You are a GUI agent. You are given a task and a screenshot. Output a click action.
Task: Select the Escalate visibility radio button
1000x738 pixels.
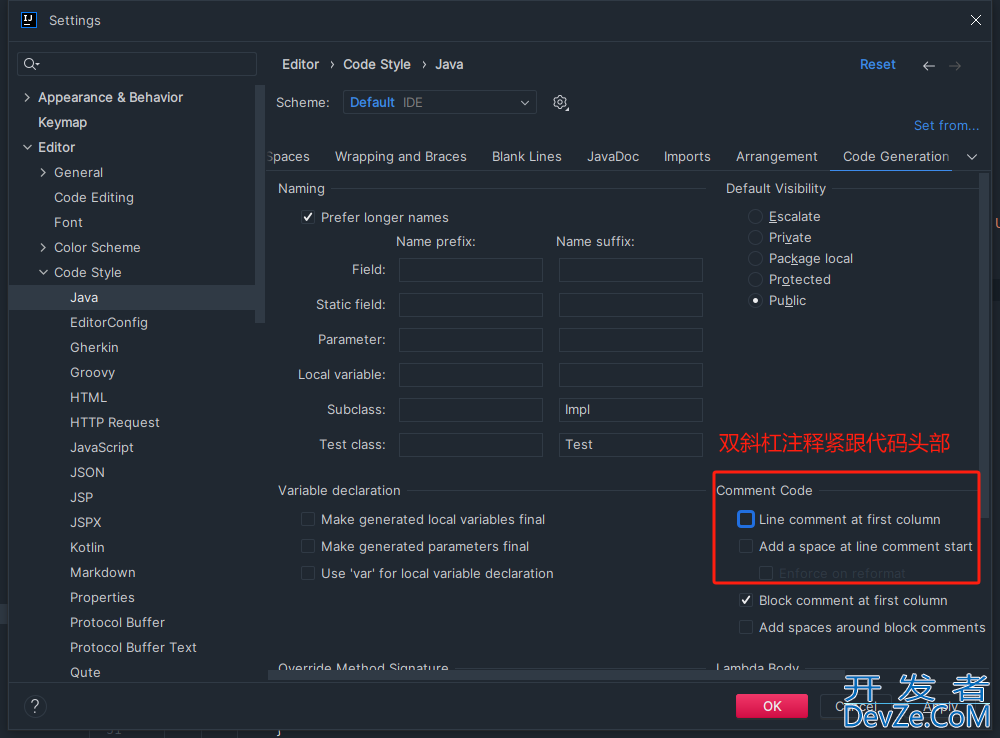pos(755,216)
